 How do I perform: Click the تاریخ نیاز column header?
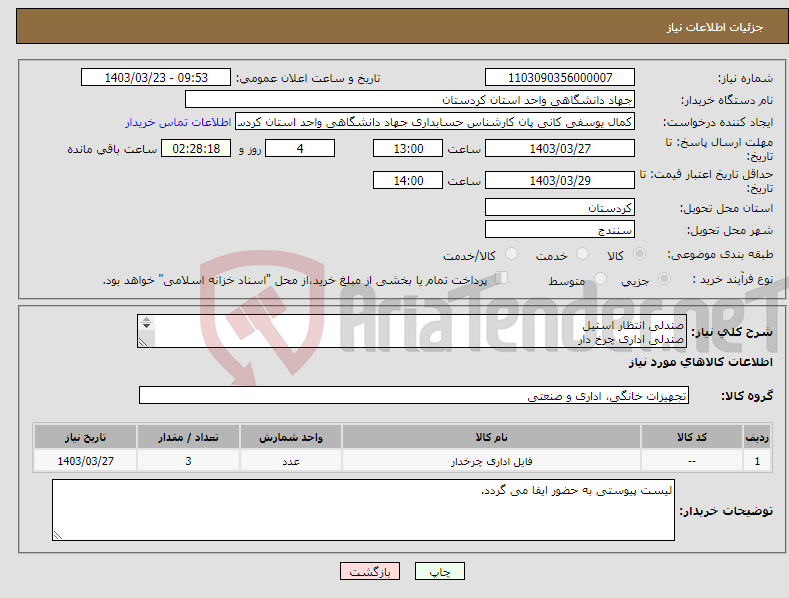(x=86, y=437)
